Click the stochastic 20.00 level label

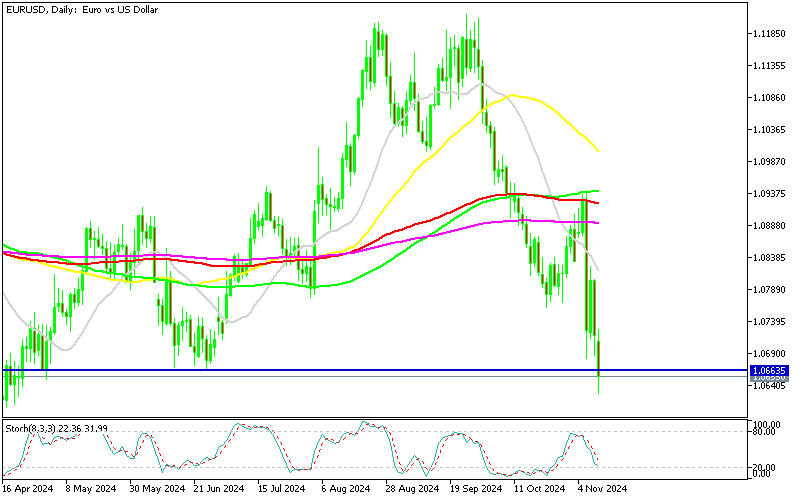[767, 468]
